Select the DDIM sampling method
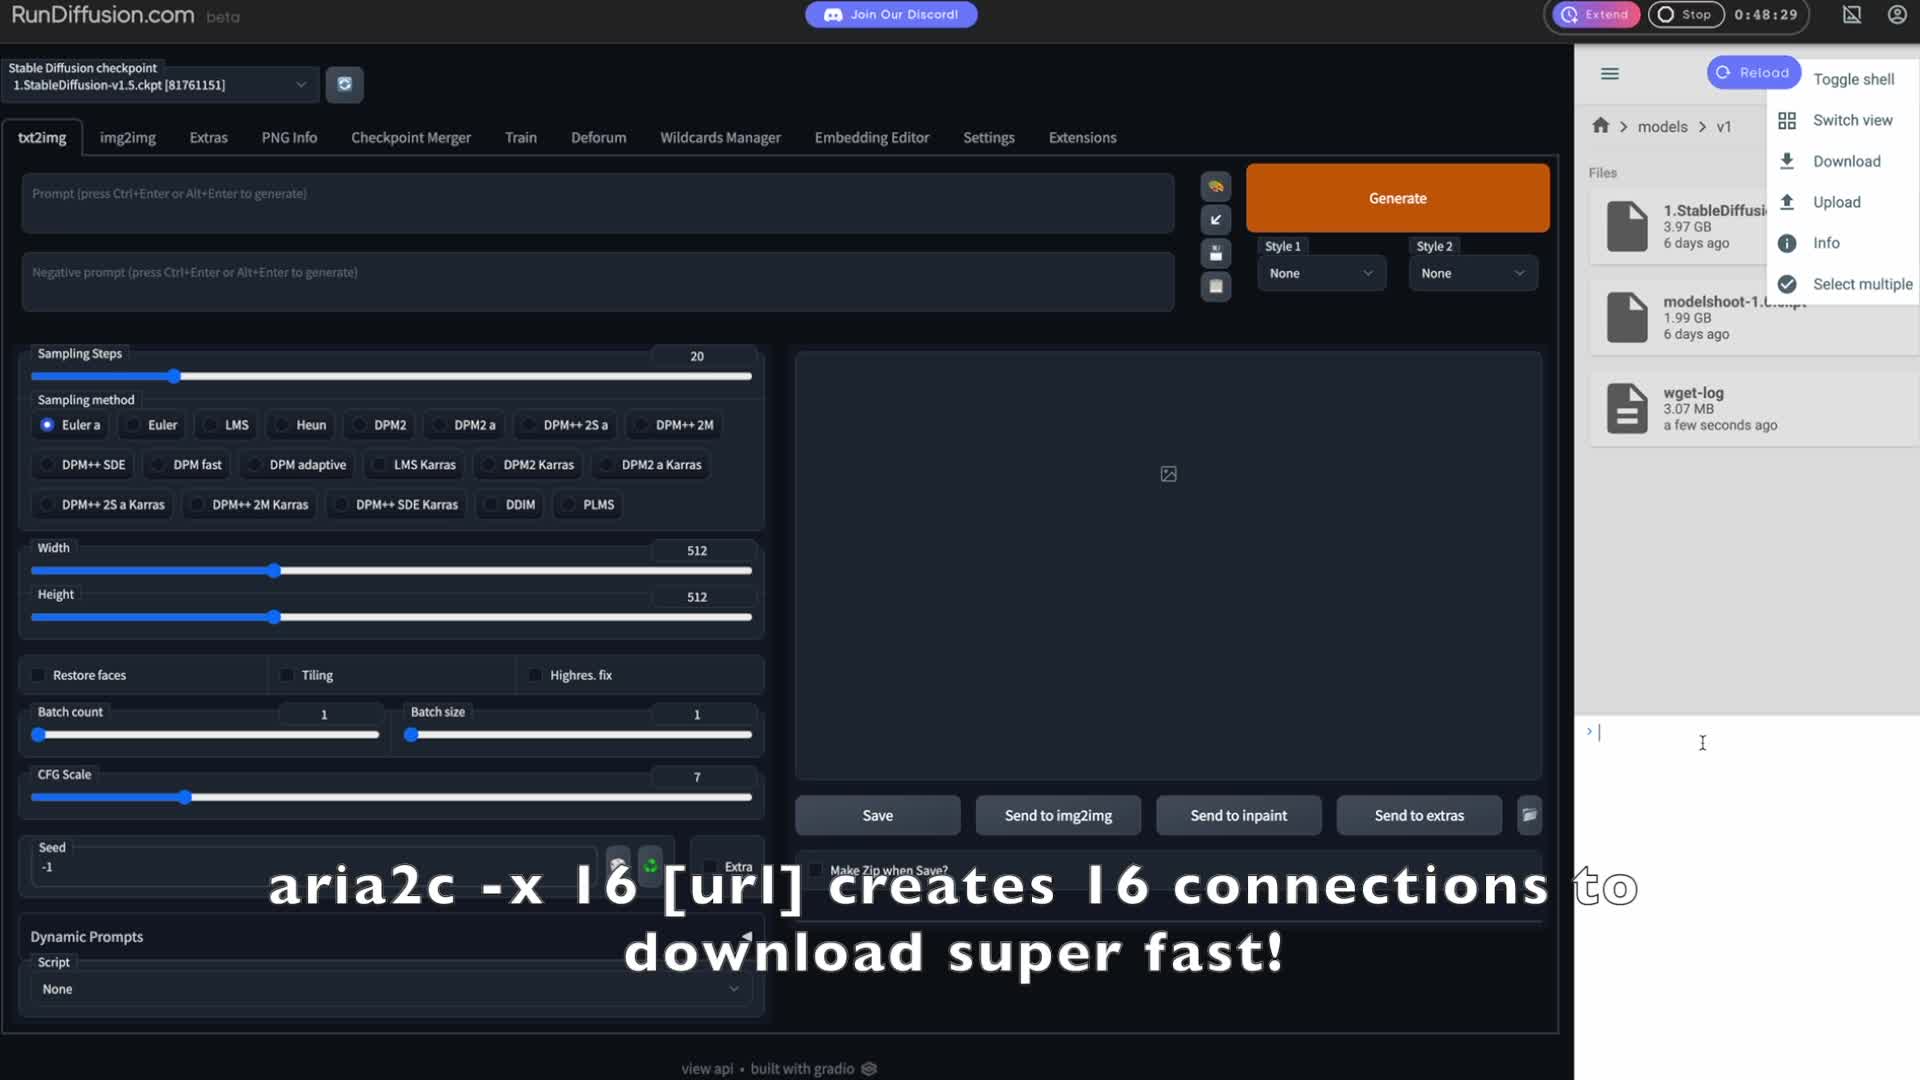This screenshot has width=1920, height=1080. (x=510, y=505)
